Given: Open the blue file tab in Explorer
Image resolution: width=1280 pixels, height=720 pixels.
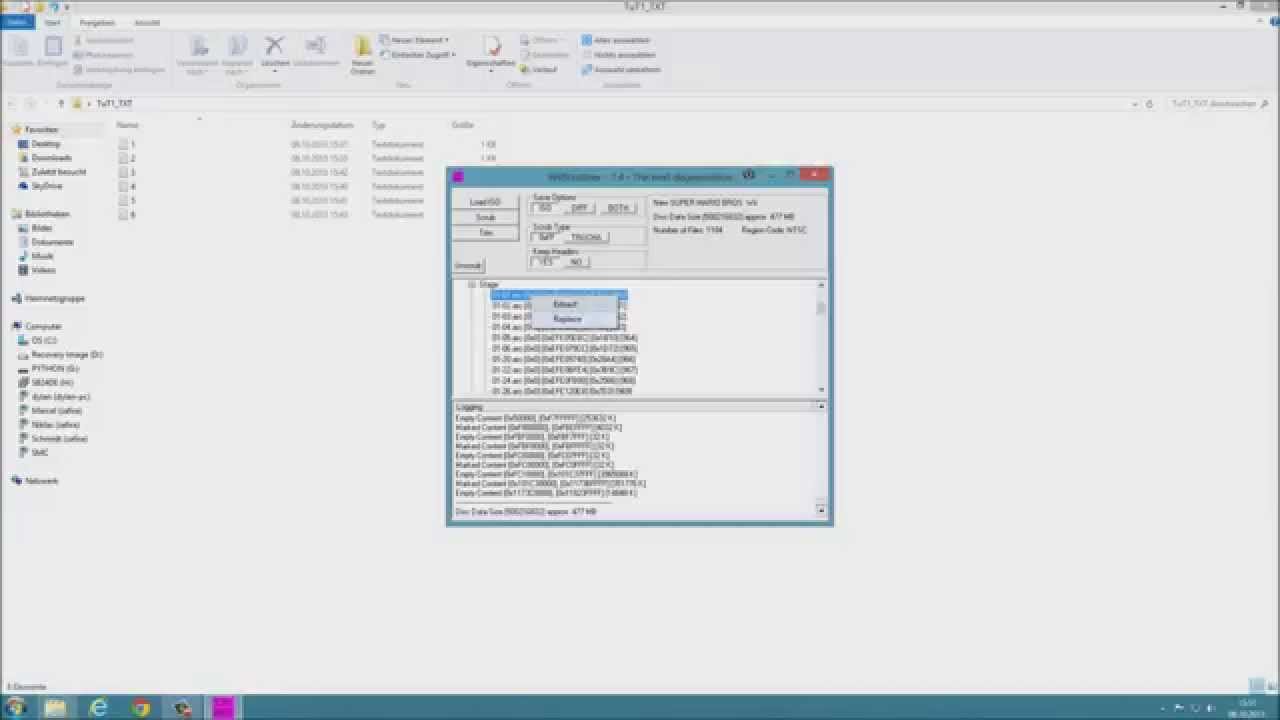Looking at the screenshot, I should point(16,22).
